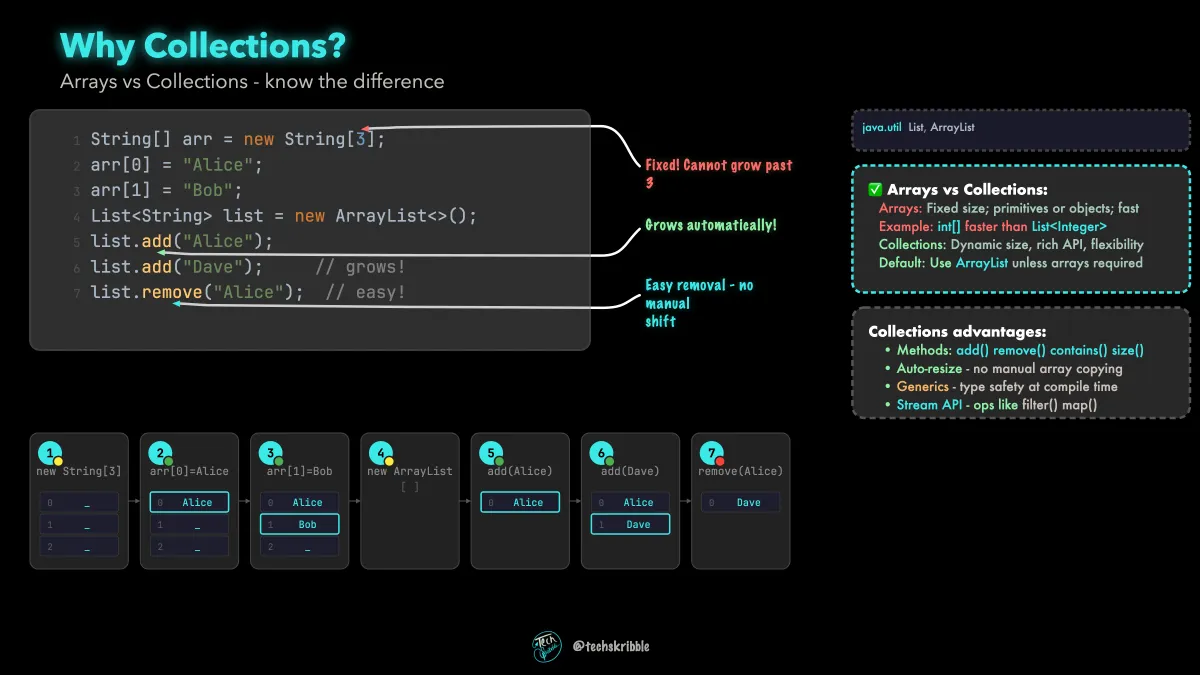Click the "Methods: add() remove() contains() size()" bullet
Screen dimensions: 1200x675
(x=1020, y=350)
